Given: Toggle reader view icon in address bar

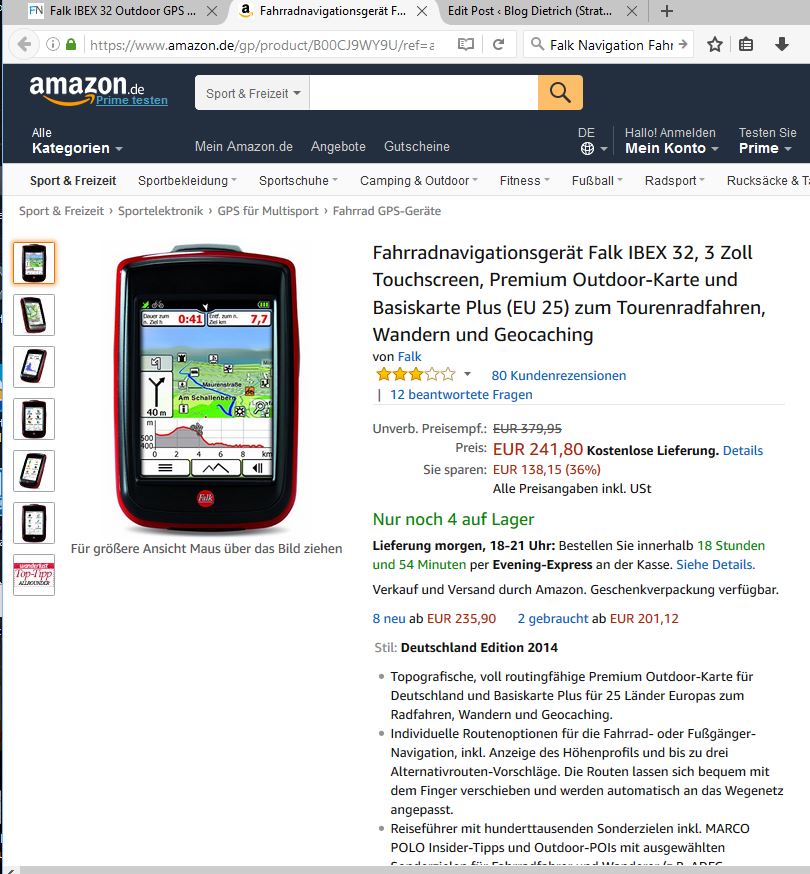Looking at the screenshot, I should (465, 45).
